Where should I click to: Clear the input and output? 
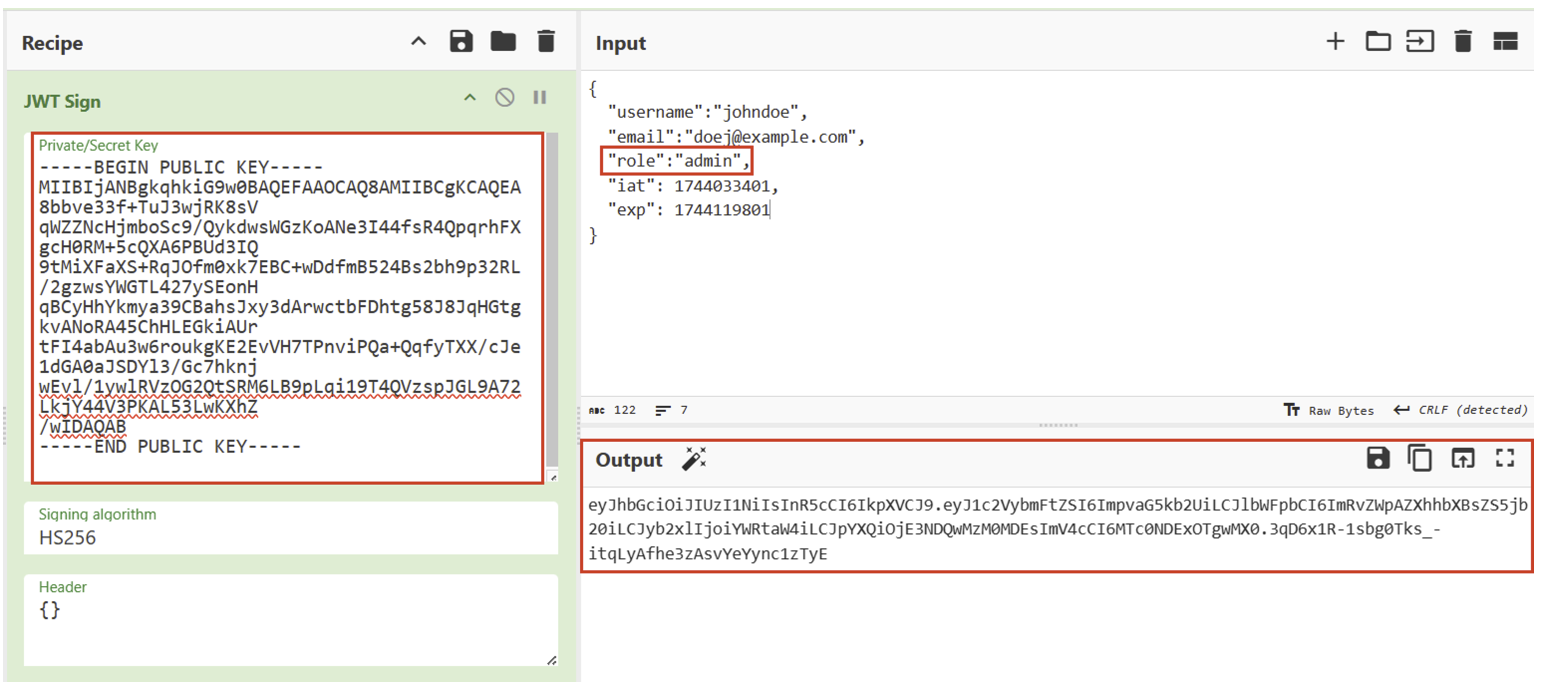click(1463, 42)
